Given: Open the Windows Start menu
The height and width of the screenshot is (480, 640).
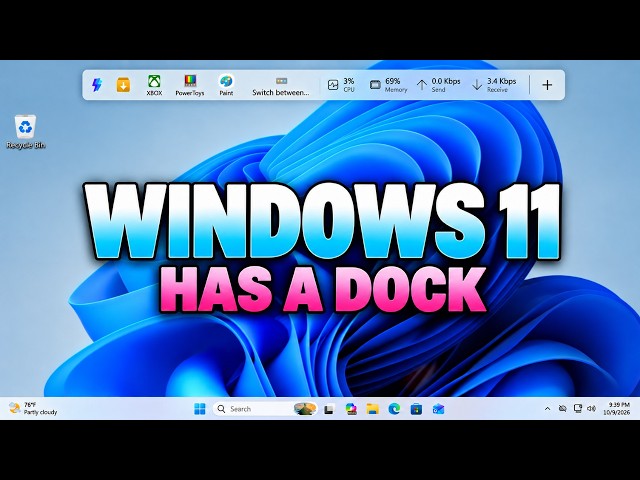Looking at the screenshot, I should (200, 409).
